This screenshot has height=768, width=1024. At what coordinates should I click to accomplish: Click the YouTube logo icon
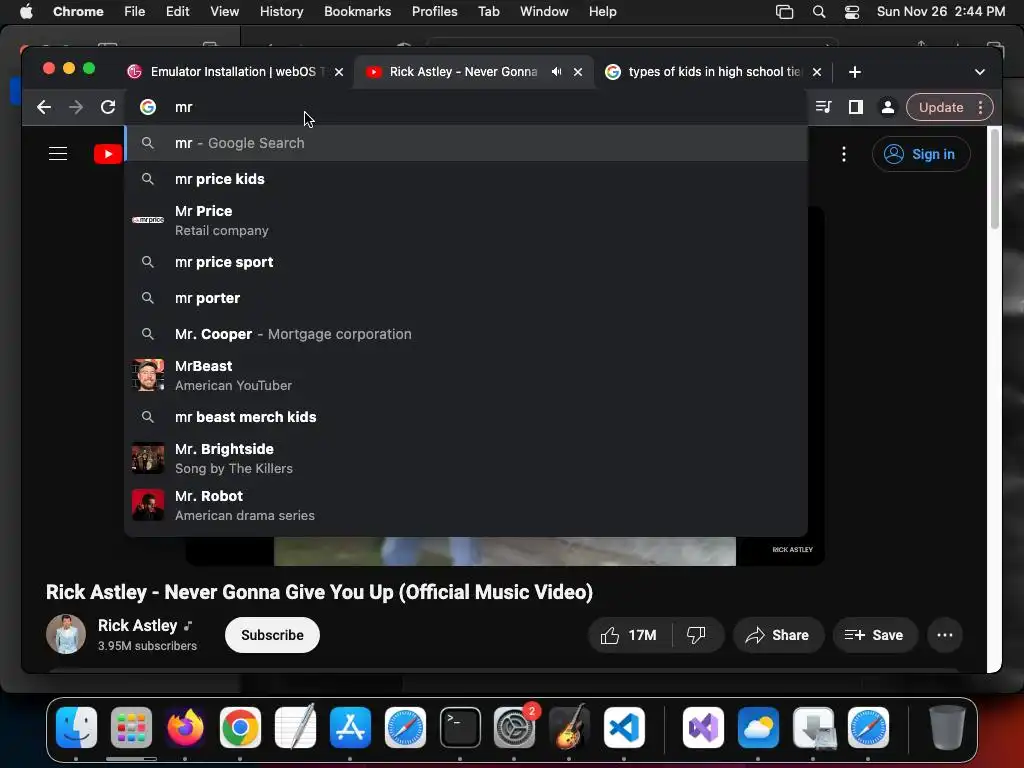[108, 154]
